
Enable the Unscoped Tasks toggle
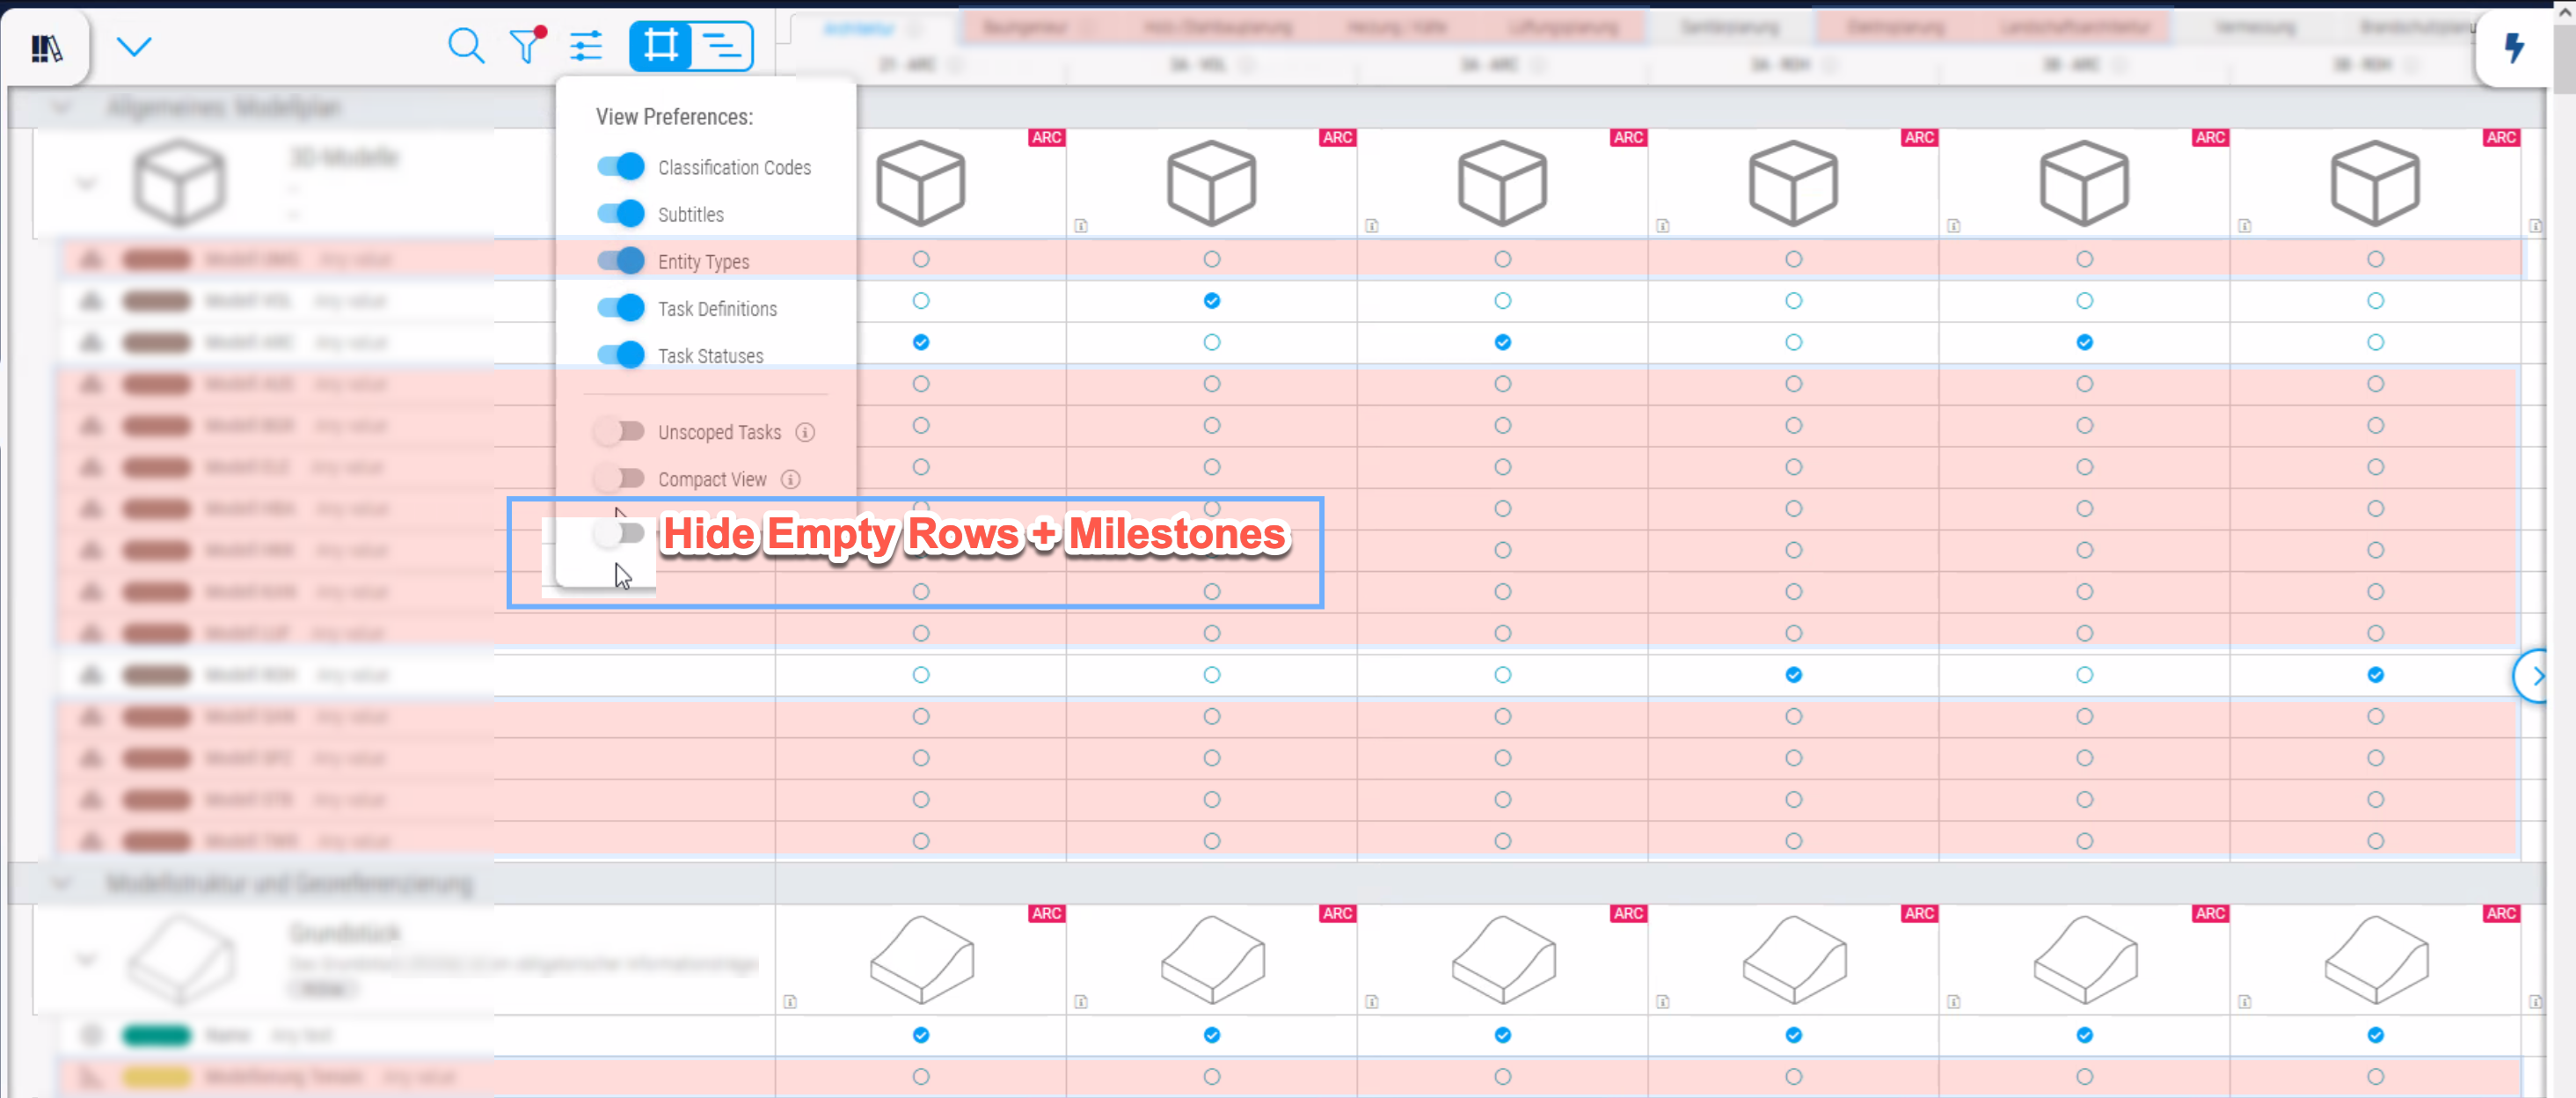[x=620, y=432]
